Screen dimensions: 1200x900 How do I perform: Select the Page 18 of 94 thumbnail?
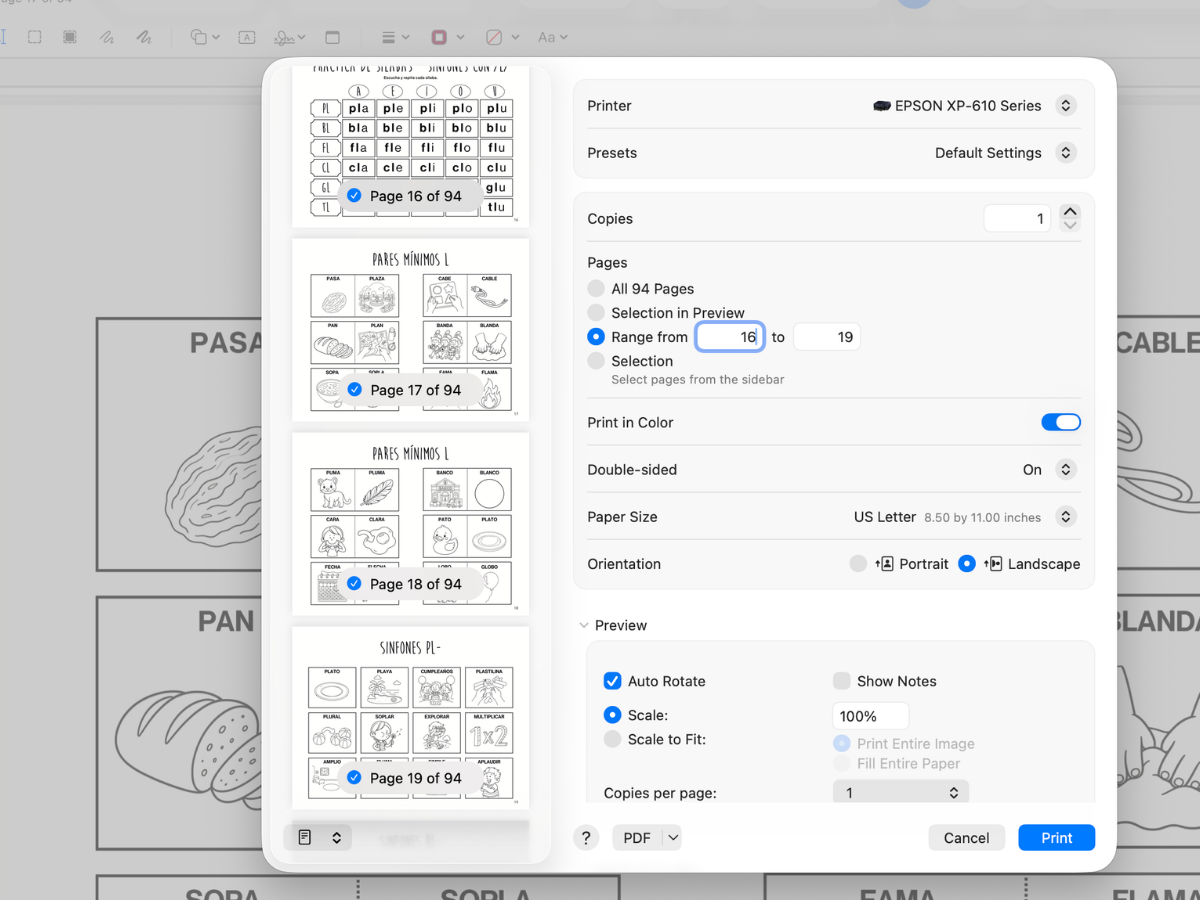coord(410,523)
